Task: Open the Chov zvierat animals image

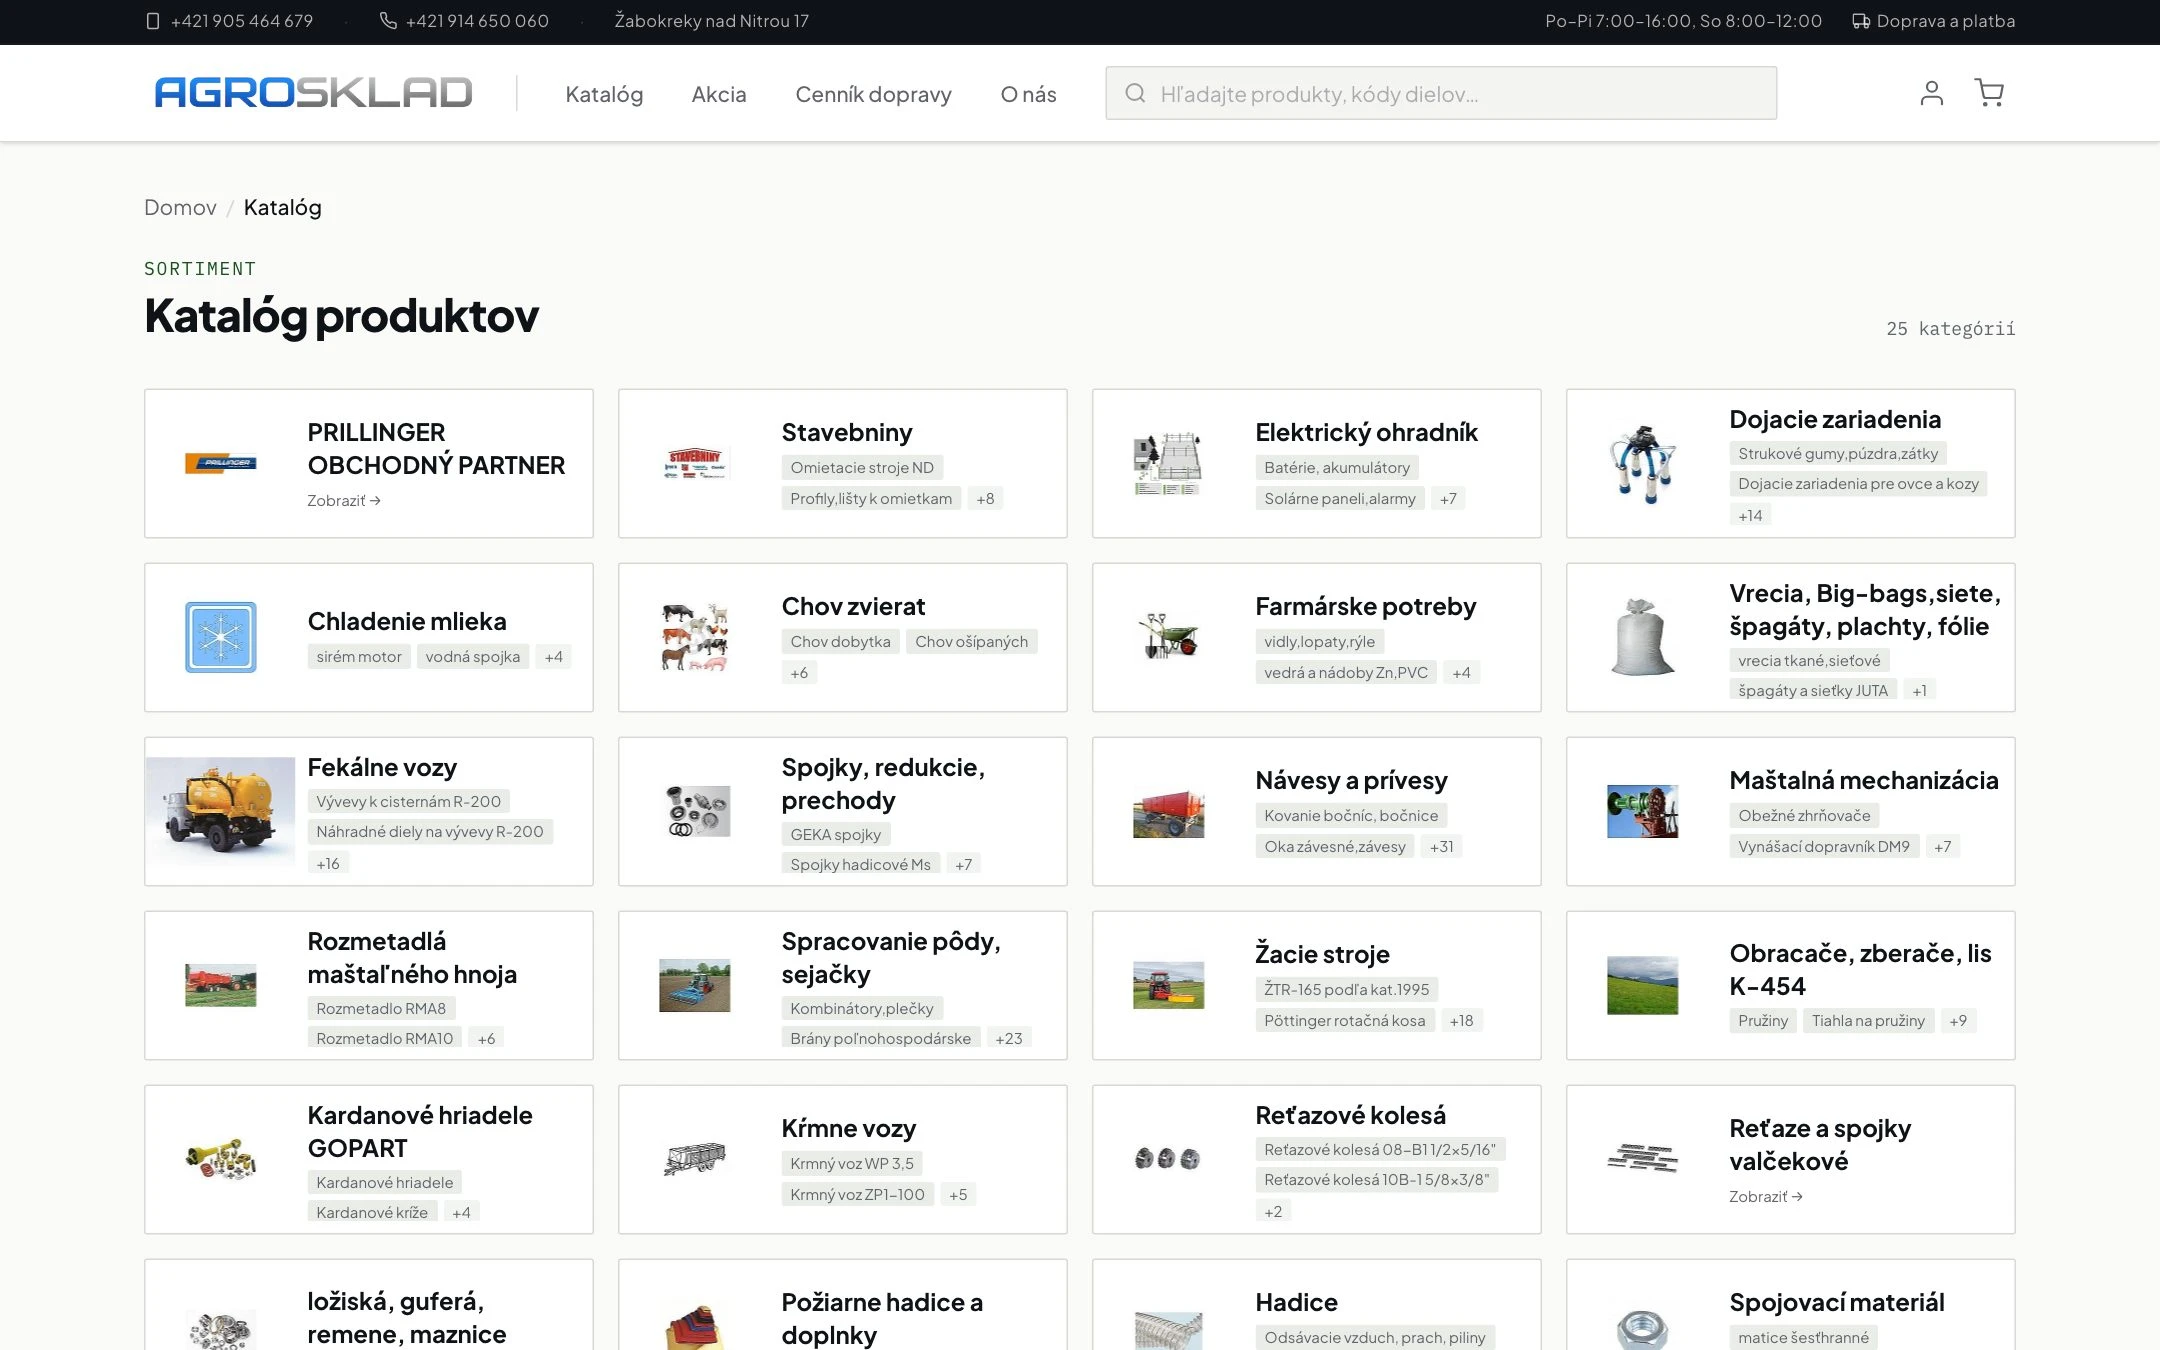Action: pos(695,637)
